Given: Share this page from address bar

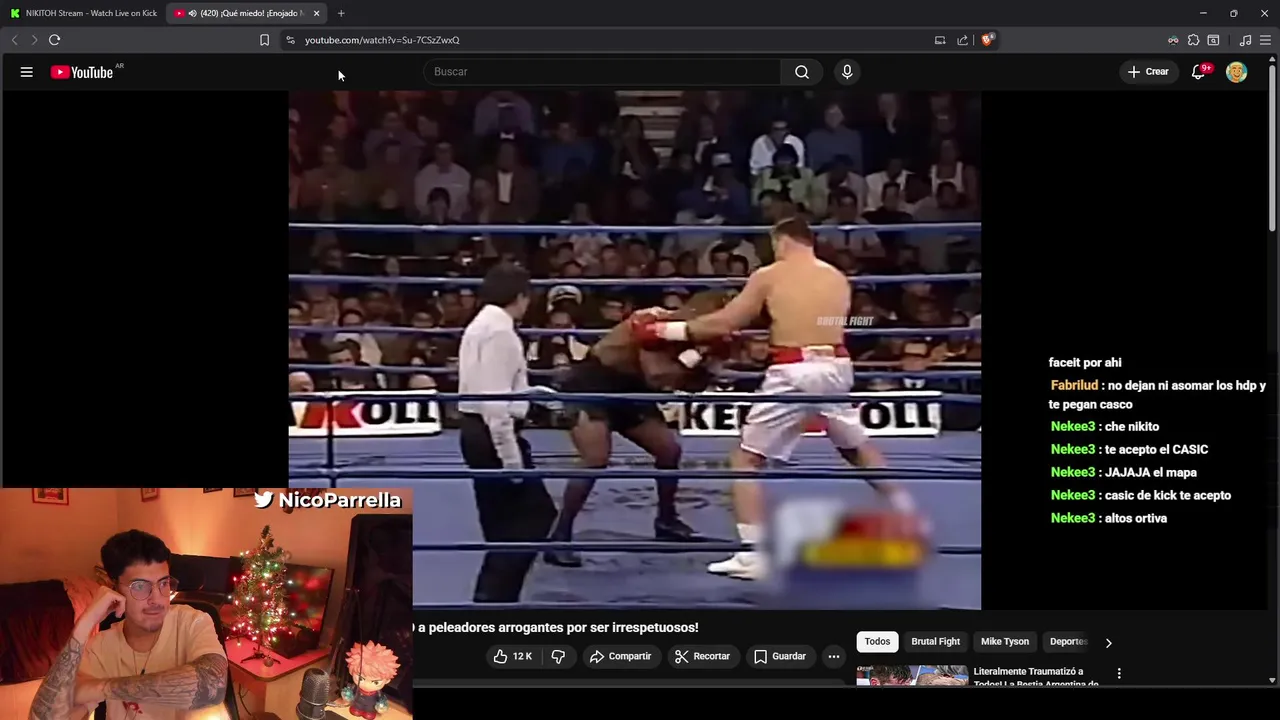Looking at the screenshot, I should [x=962, y=40].
